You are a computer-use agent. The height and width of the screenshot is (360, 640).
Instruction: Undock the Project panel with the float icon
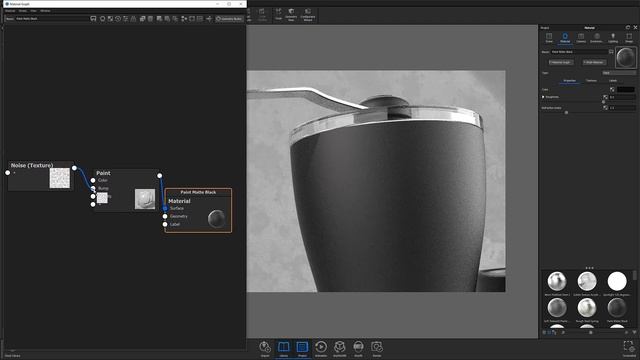click(x=628, y=27)
